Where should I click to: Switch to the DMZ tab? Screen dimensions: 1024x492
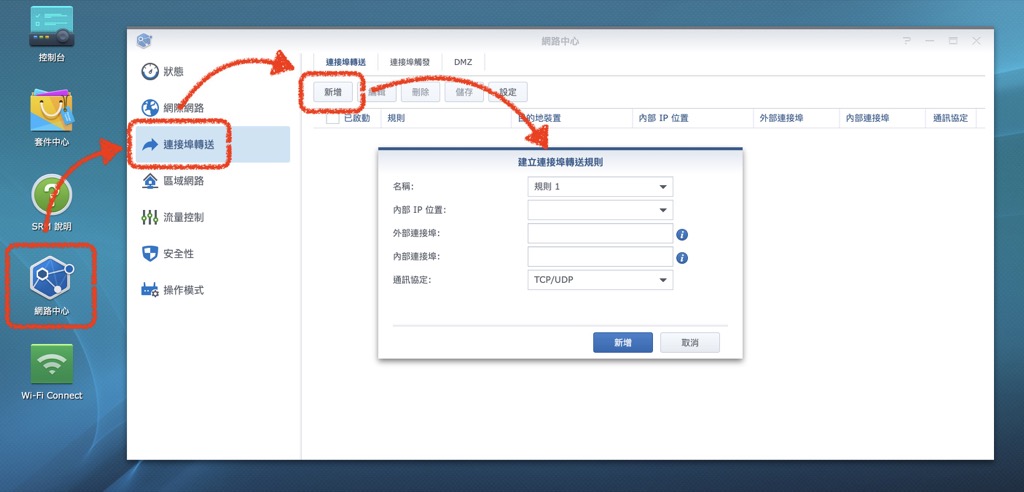tap(463, 62)
